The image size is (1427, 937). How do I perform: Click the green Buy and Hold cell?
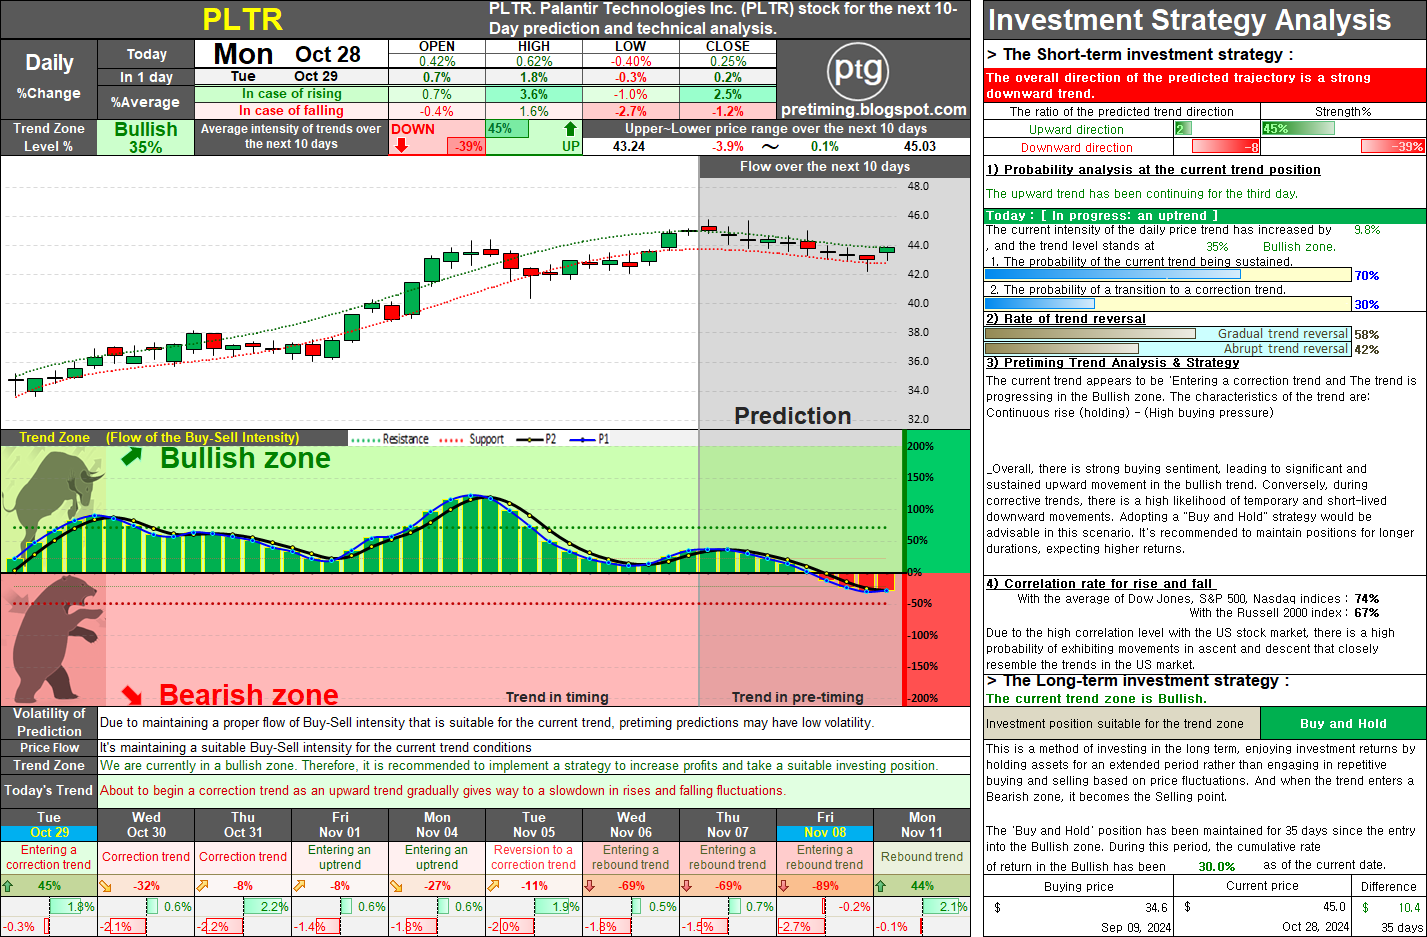[x=1343, y=723]
